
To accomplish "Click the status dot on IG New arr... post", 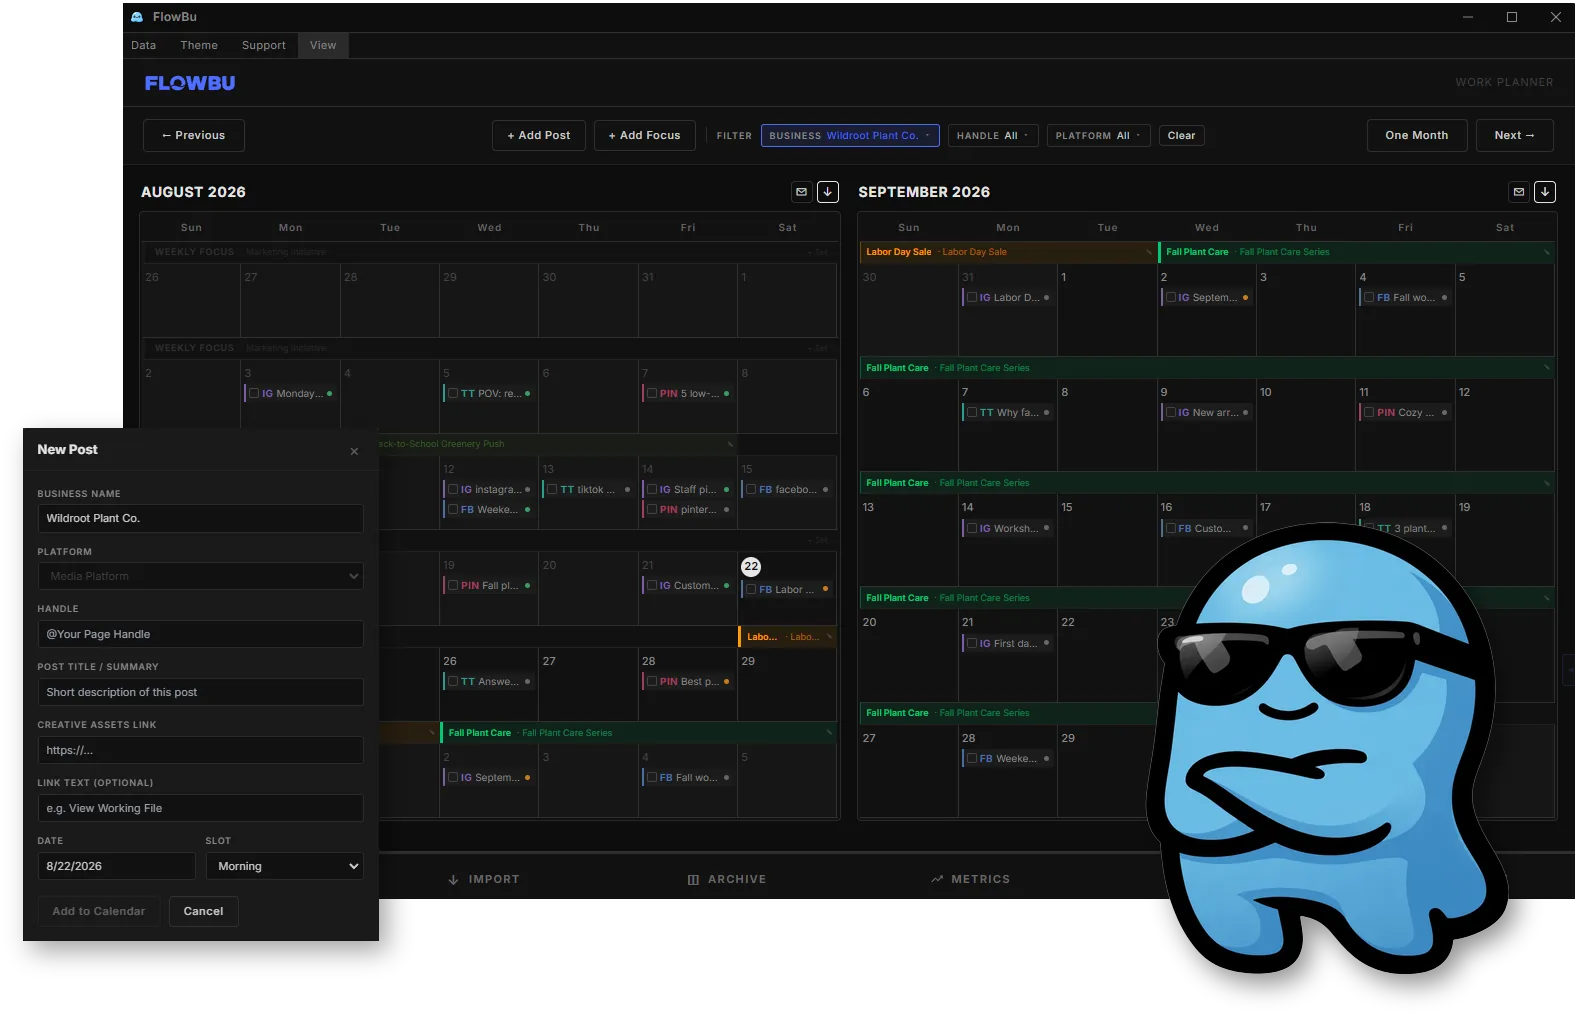I will coord(1245,413).
